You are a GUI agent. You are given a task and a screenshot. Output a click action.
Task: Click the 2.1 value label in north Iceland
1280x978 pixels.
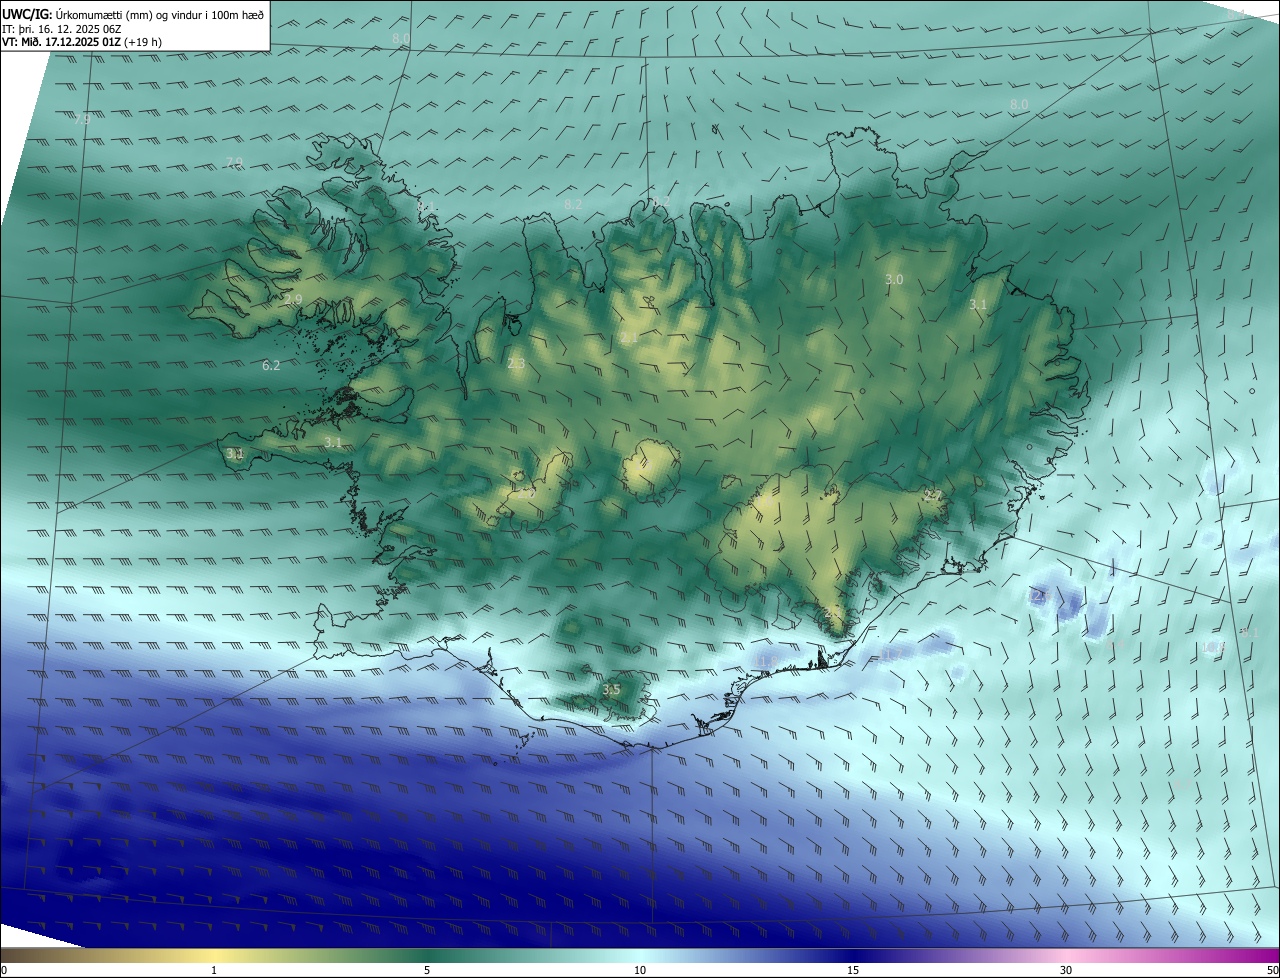[x=628, y=338]
